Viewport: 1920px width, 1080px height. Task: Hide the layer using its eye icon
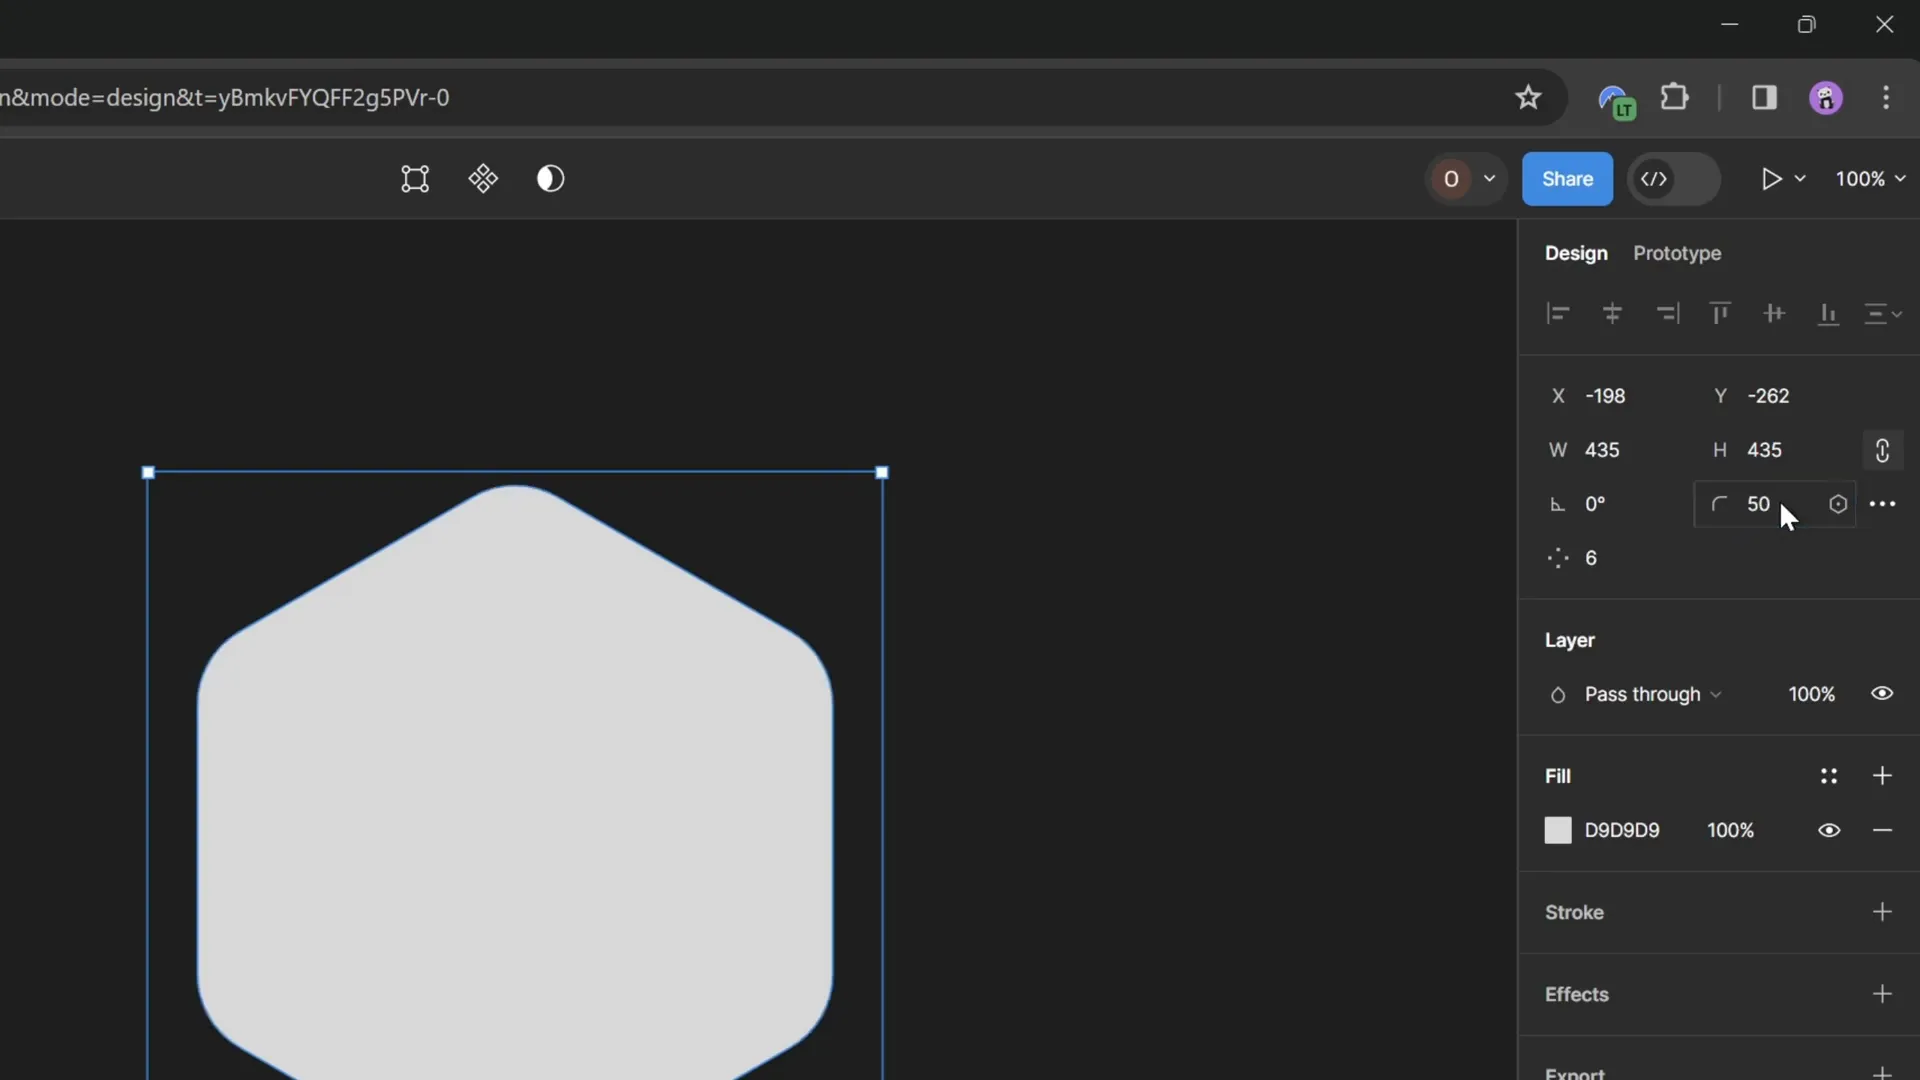(x=1881, y=694)
